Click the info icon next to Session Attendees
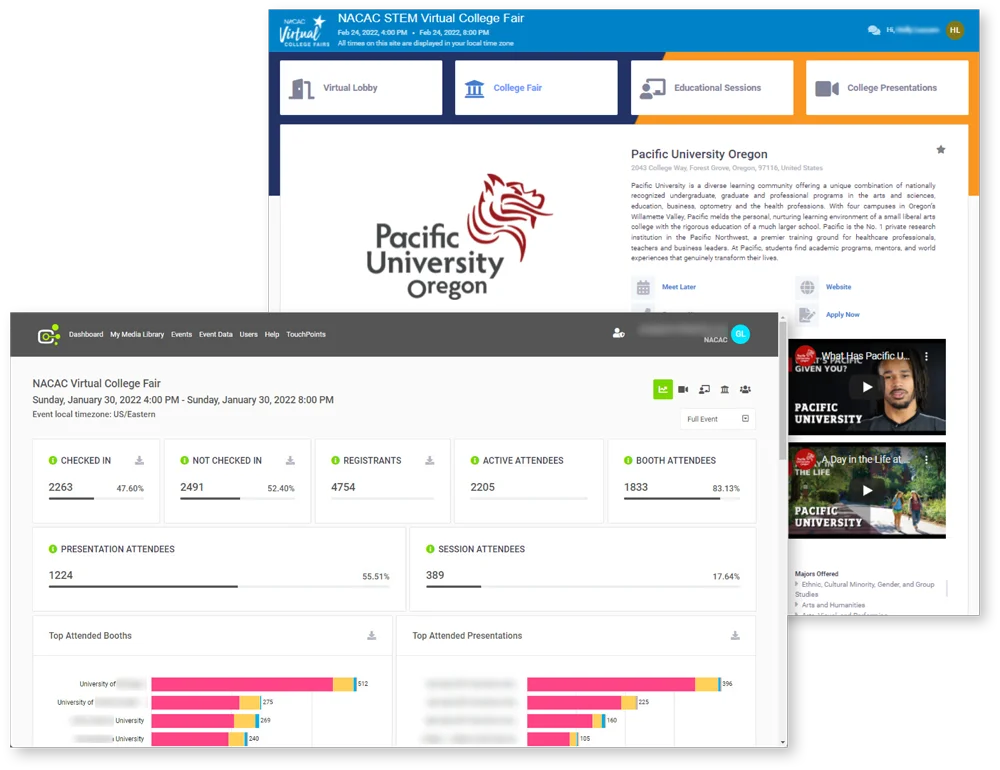 pyautogui.click(x=430, y=549)
